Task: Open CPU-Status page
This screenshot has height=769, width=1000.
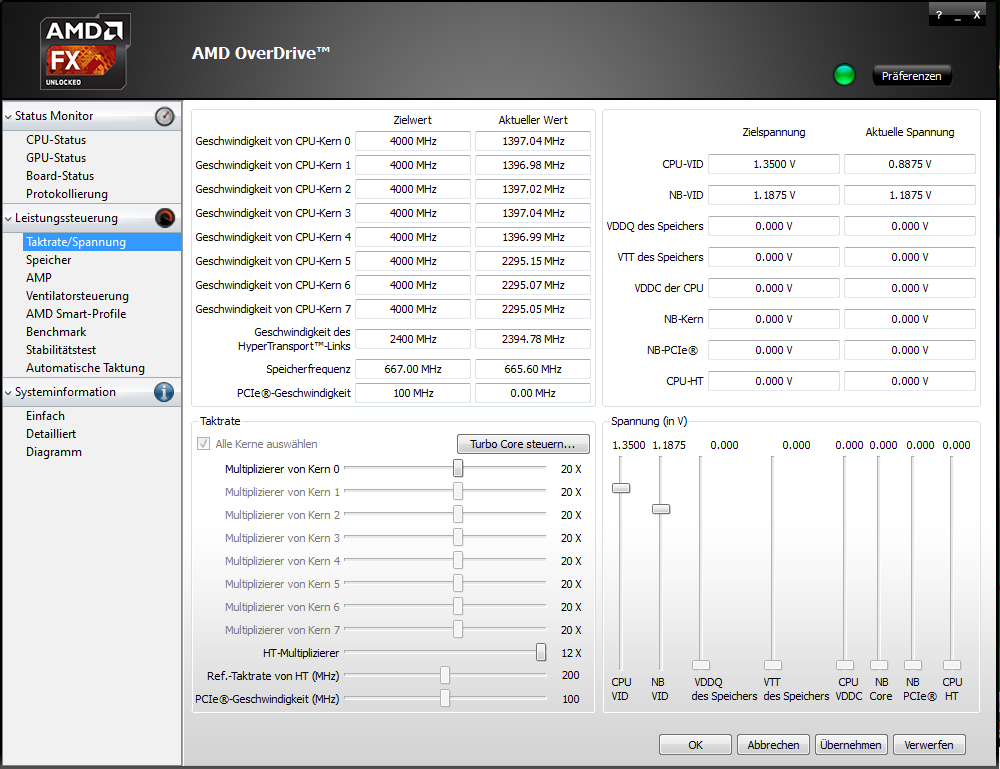Action: [56, 140]
